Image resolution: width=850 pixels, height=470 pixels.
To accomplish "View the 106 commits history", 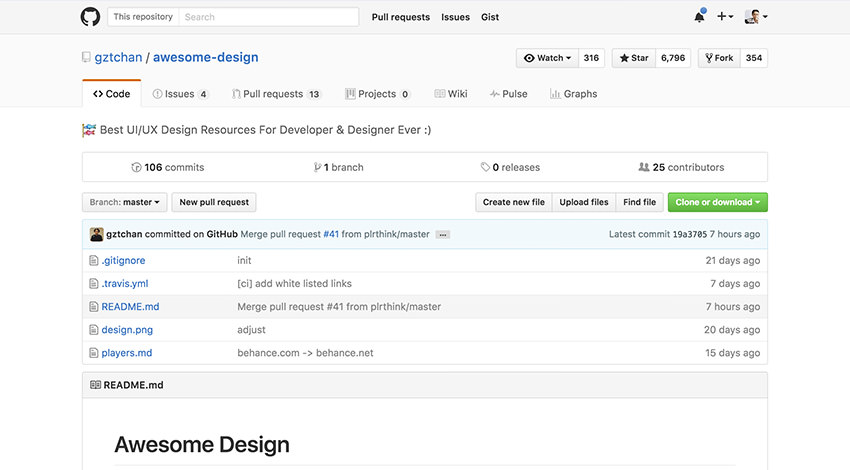I will pos(168,168).
